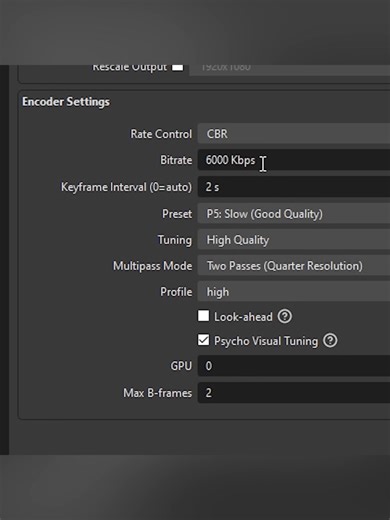The height and width of the screenshot is (520, 390).
Task: Click the help icon next to Psycho Visual Tuning
Action: click(x=330, y=341)
